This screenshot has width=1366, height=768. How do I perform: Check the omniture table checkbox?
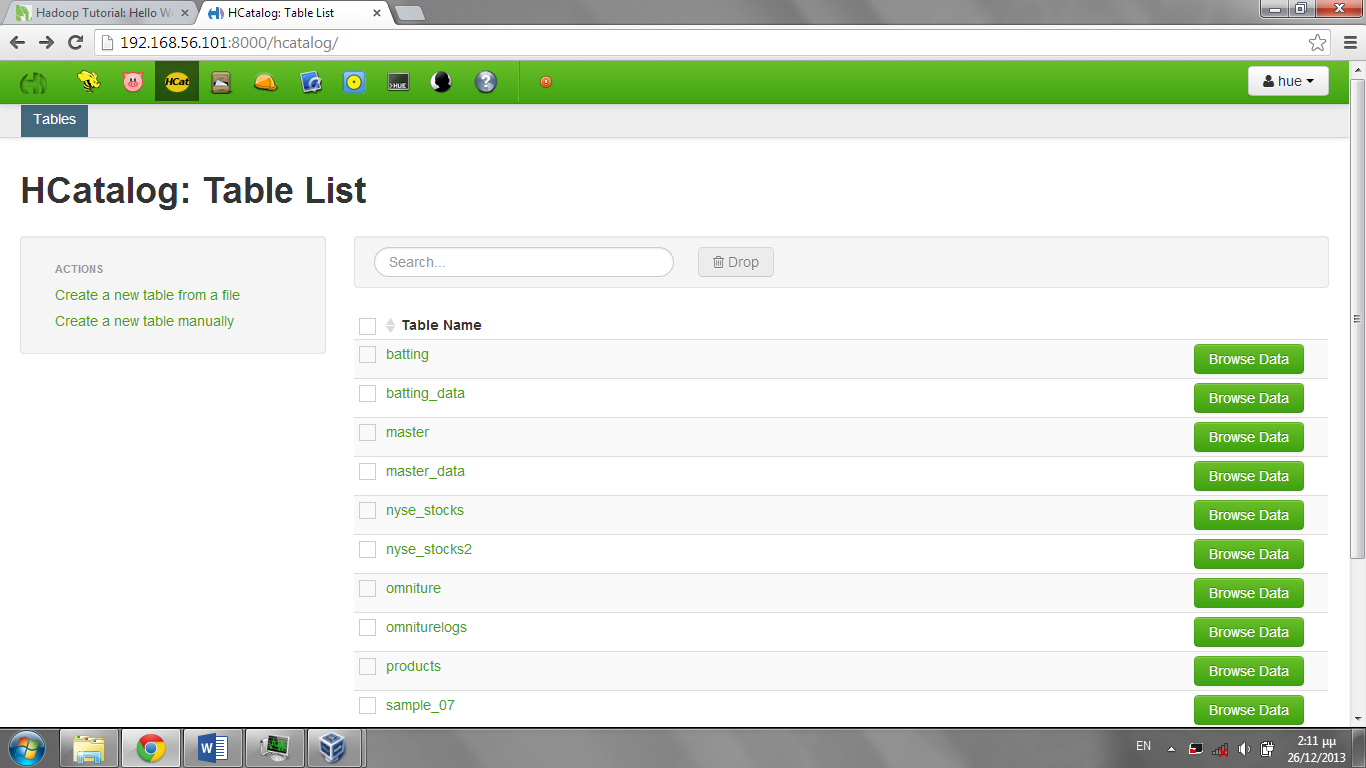click(x=367, y=588)
